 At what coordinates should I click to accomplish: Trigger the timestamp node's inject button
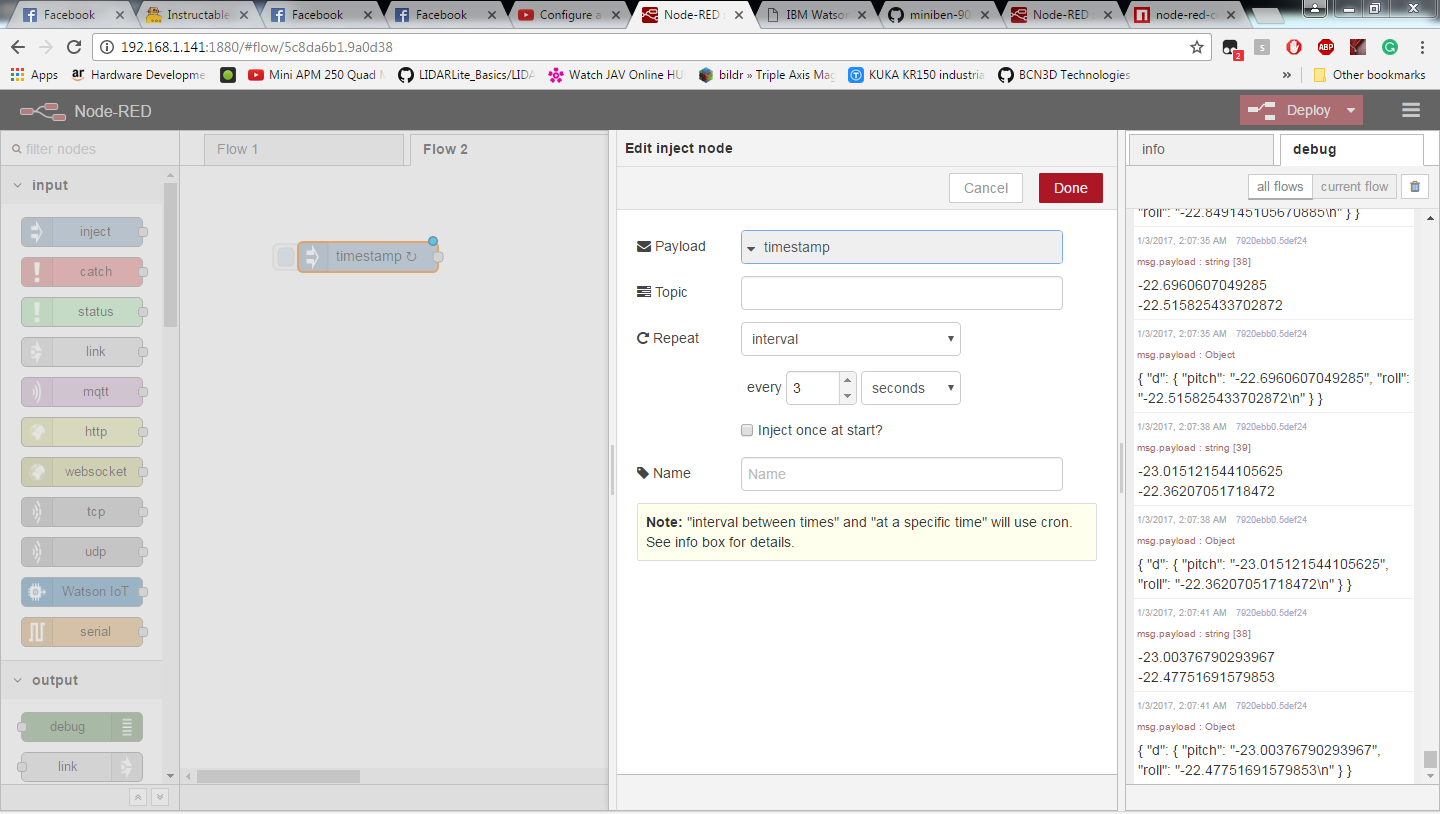pyautogui.click(x=286, y=257)
